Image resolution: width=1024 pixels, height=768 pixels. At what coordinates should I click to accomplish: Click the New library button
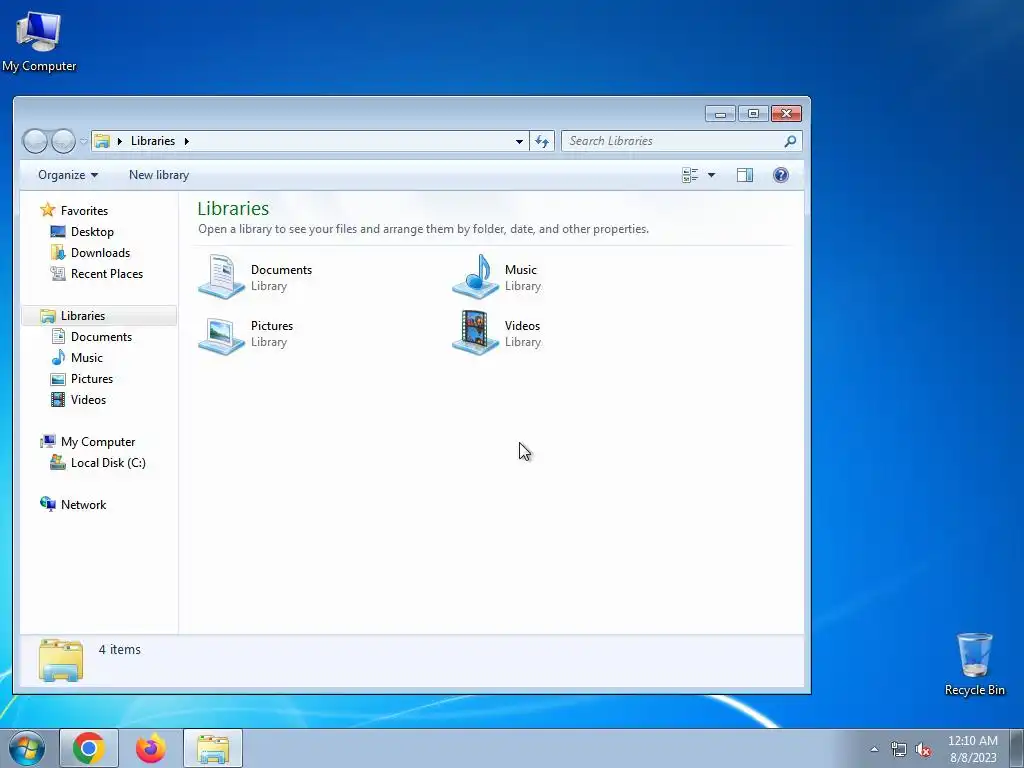pyautogui.click(x=159, y=175)
